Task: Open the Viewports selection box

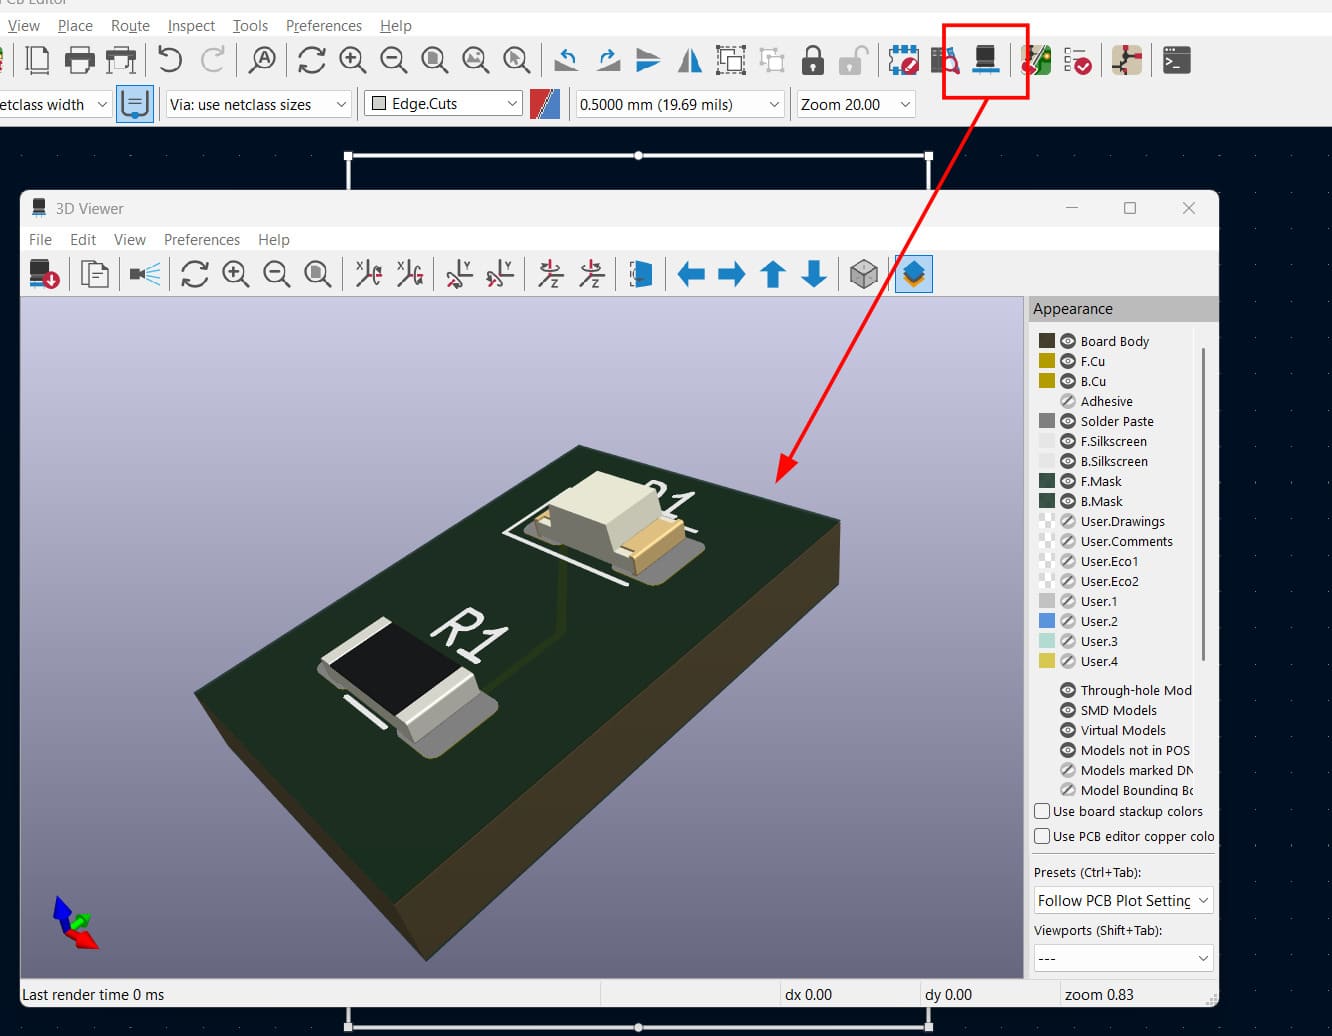Action: pos(1122,958)
